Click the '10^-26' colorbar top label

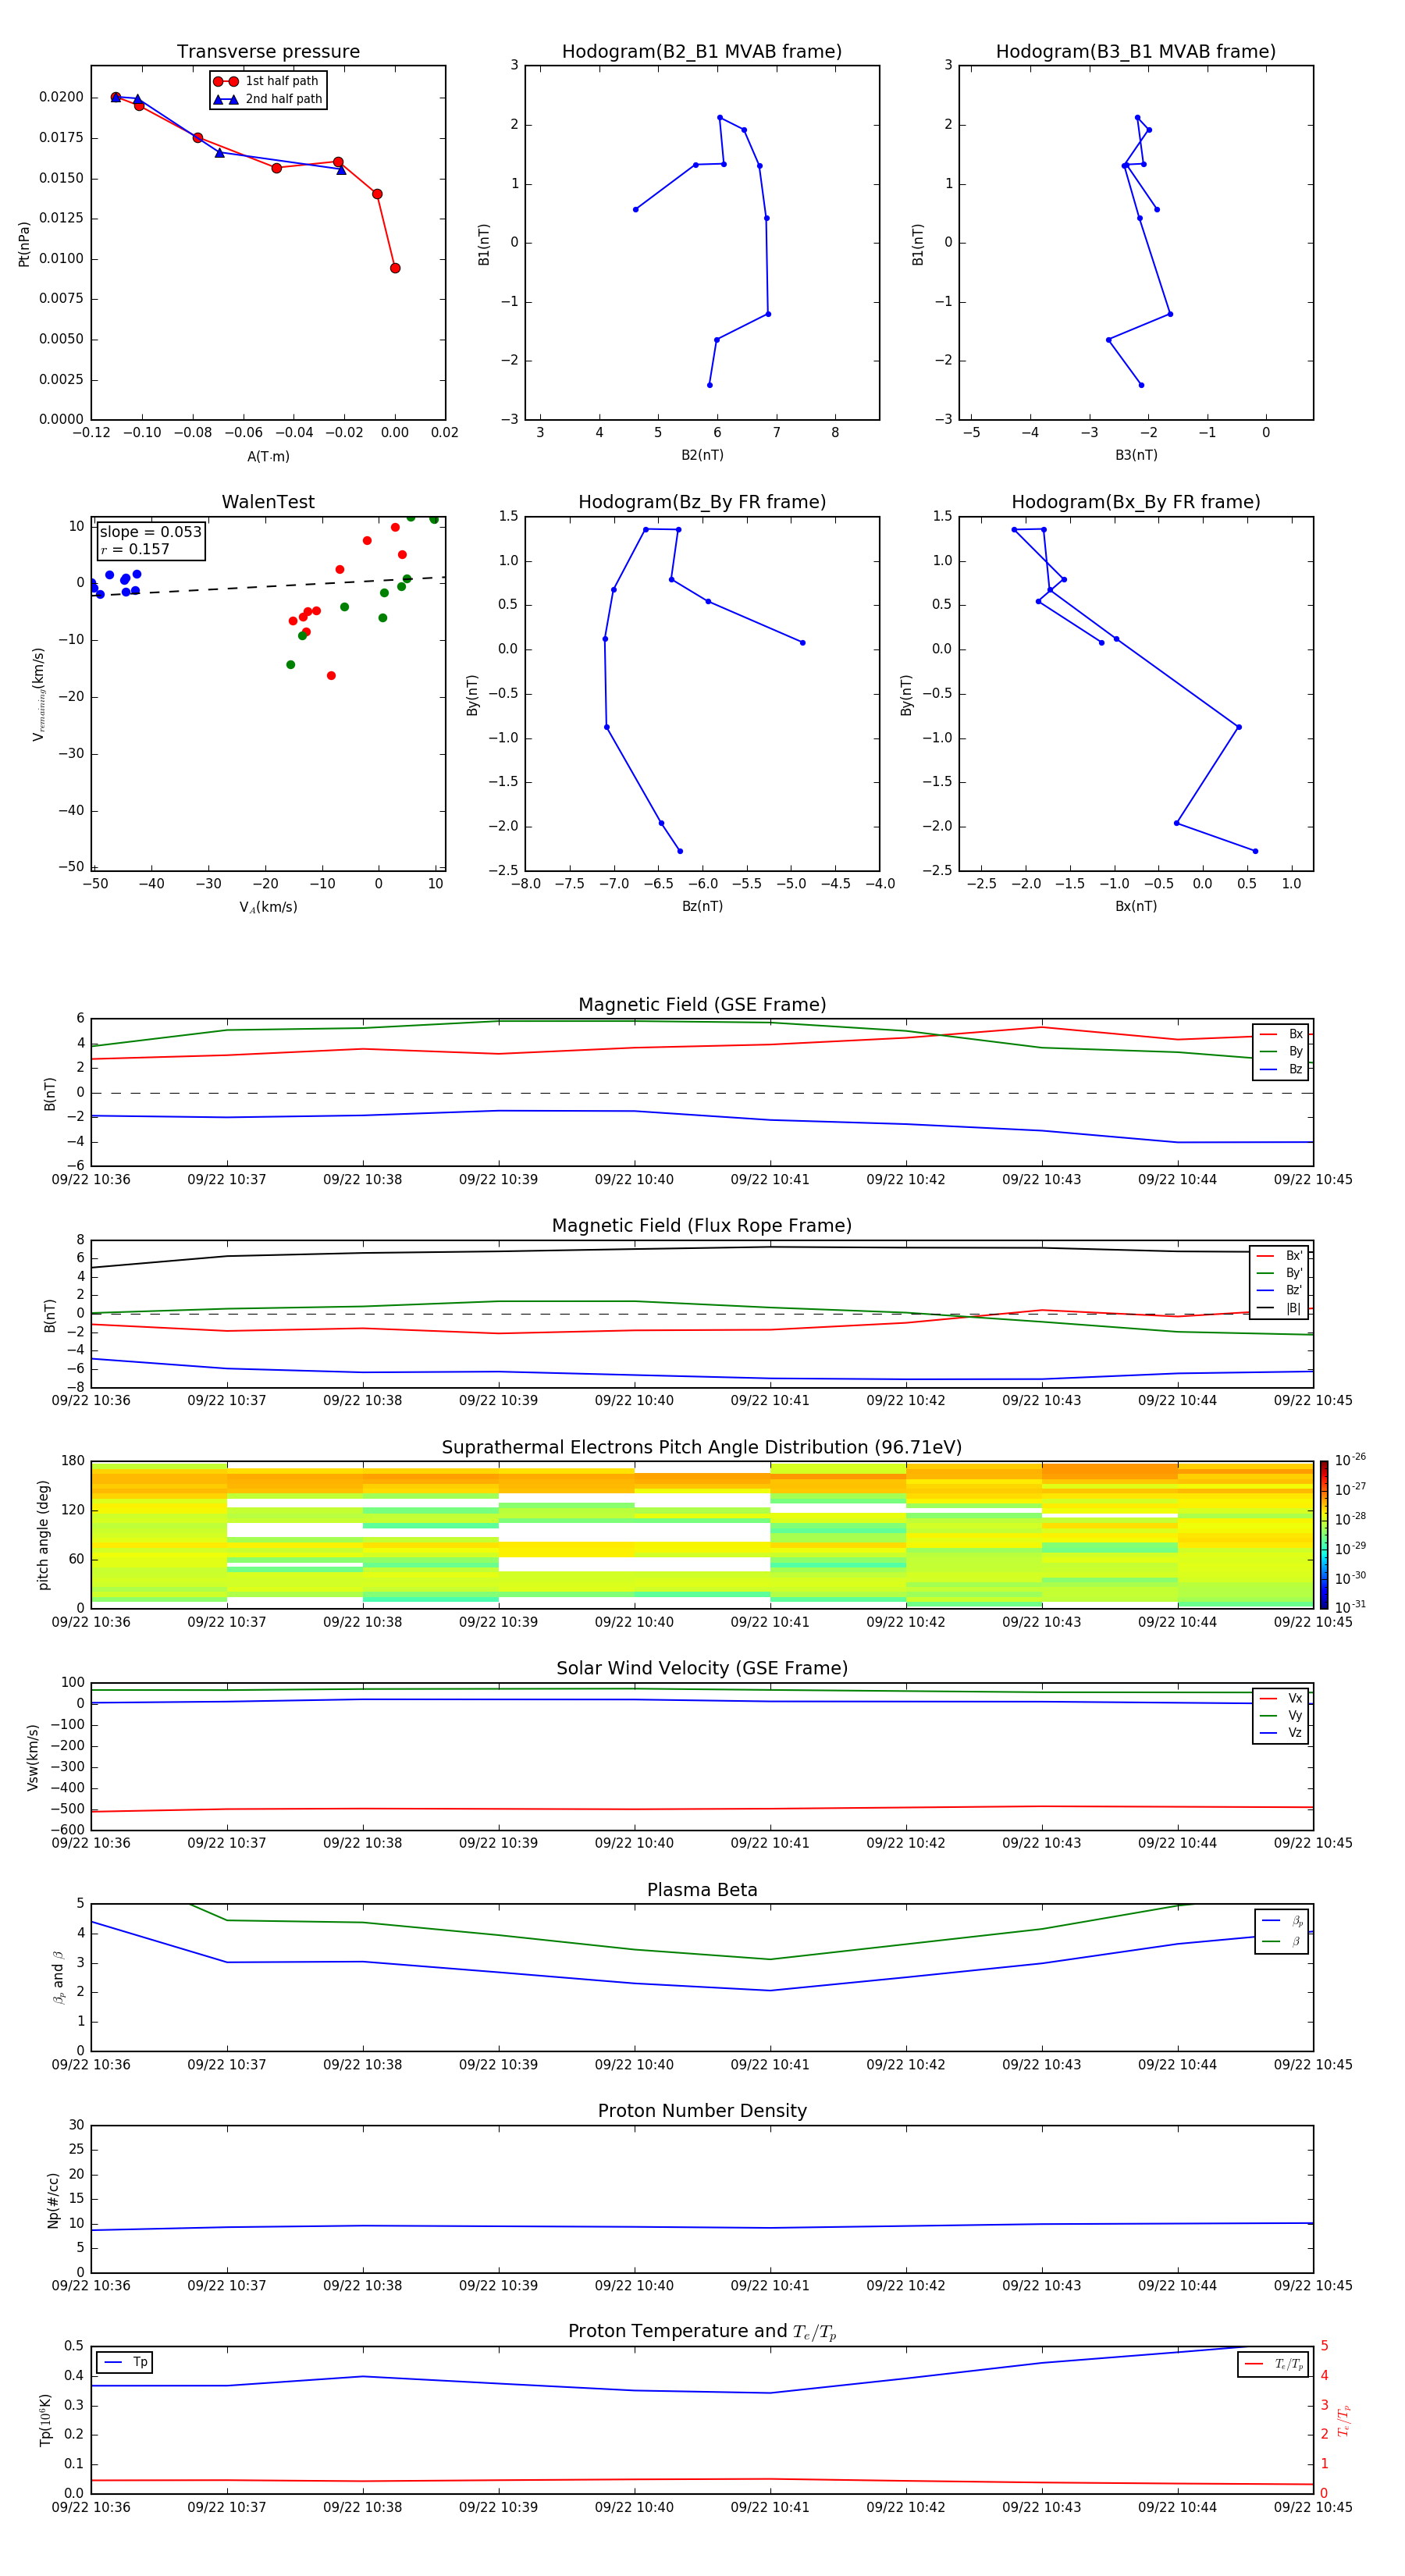pos(1349,1460)
